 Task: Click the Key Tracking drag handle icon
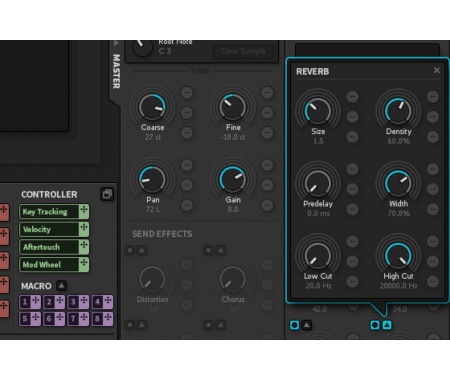coord(84,211)
